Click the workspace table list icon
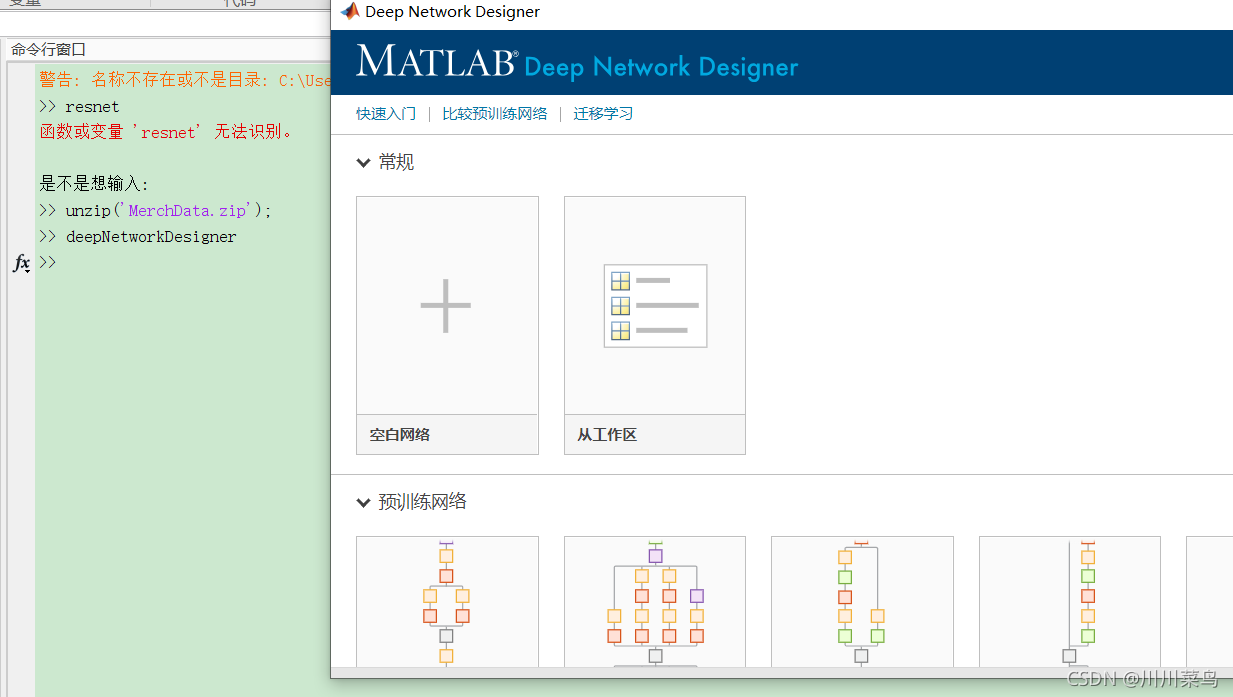 [655, 305]
